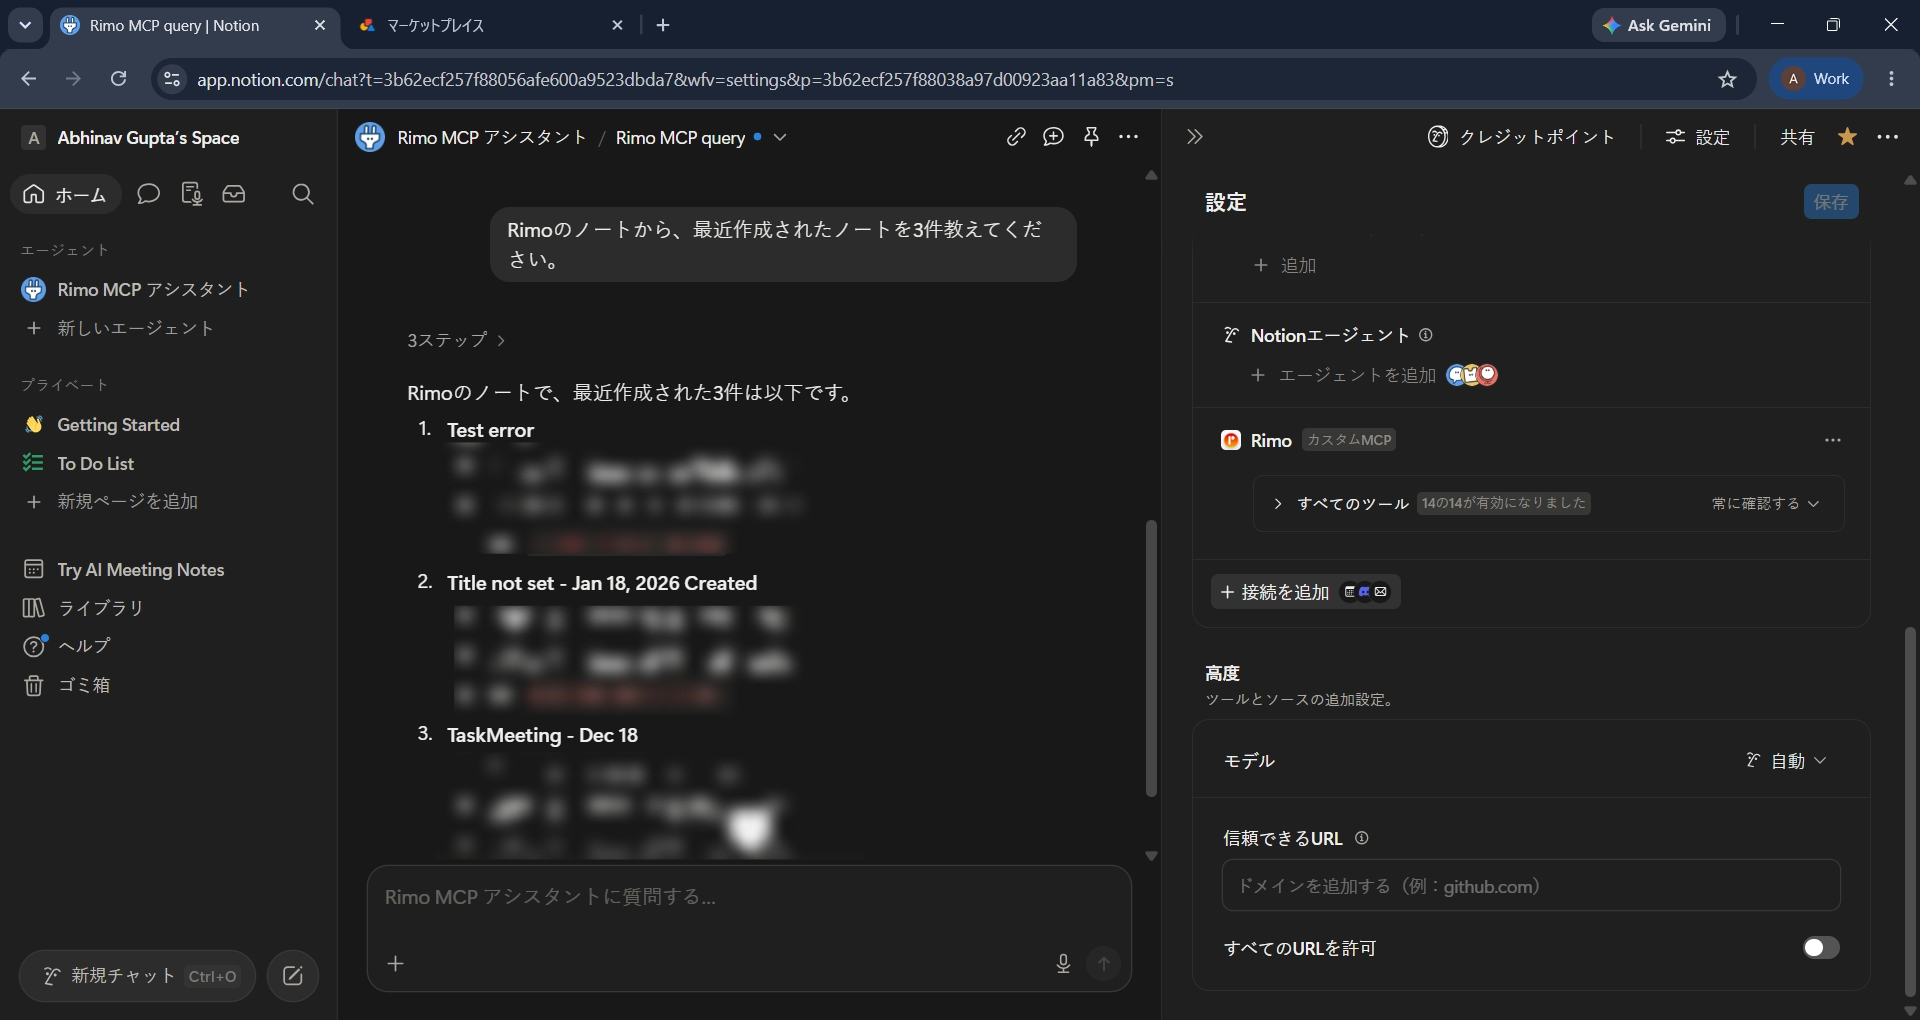Image resolution: width=1920 pixels, height=1020 pixels.
Task: Open a new browser tab
Action: pyautogui.click(x=663, y=26)
